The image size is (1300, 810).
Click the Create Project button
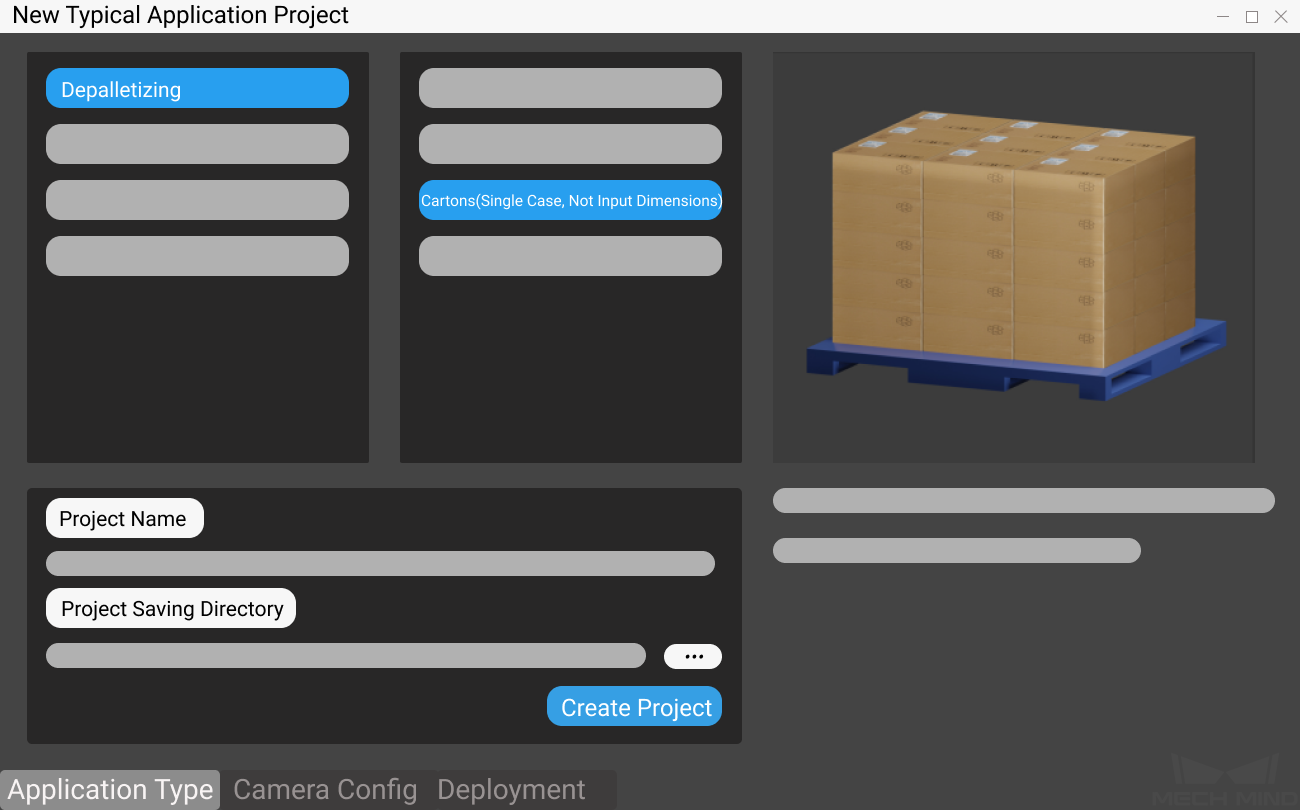(634, 706)
